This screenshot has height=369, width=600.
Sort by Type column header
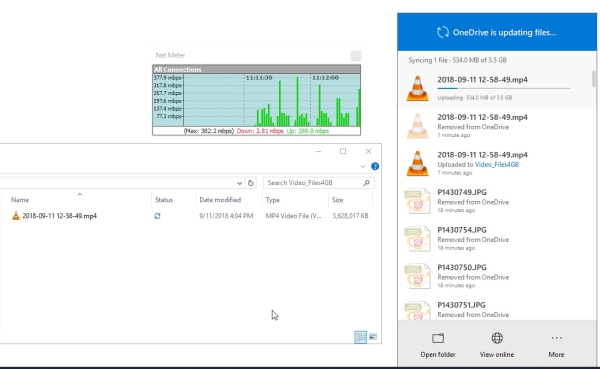272,200
